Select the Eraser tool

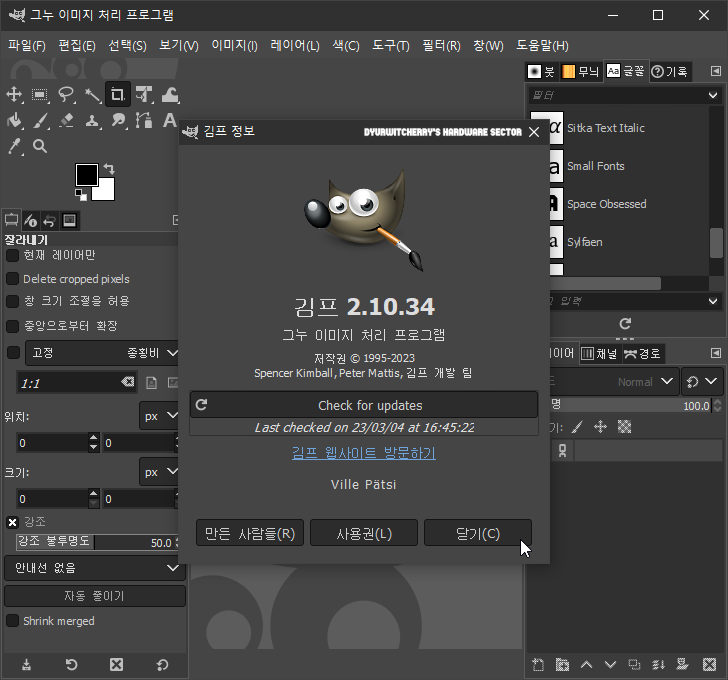coord(66,121)
